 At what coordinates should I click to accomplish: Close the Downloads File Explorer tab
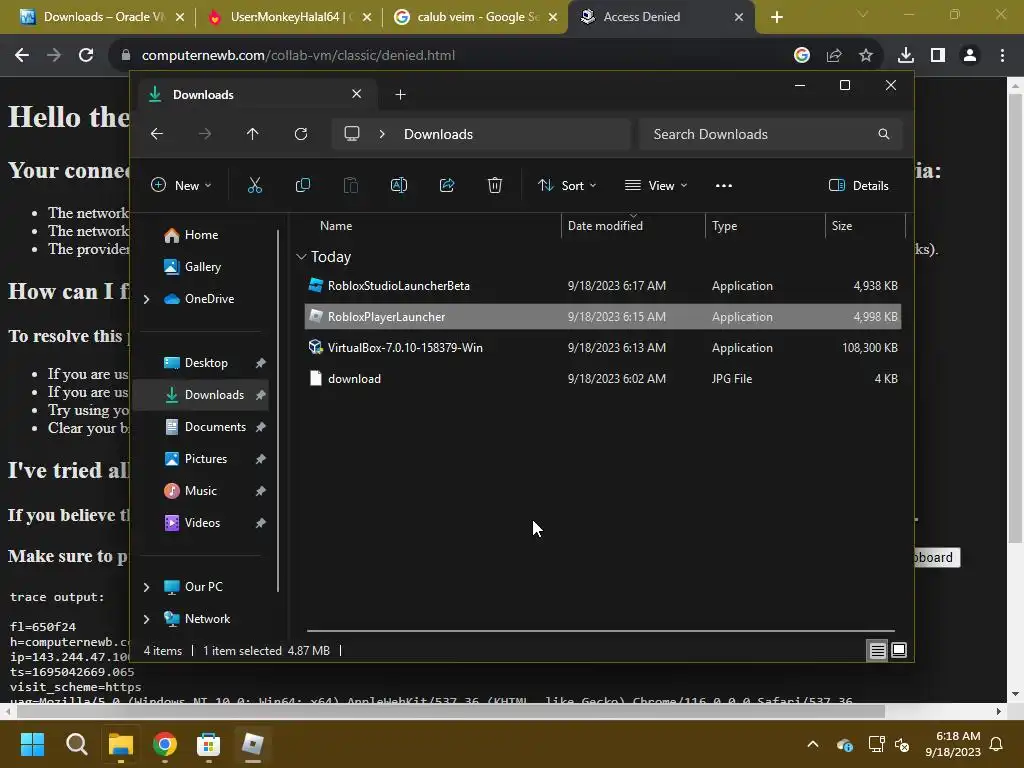pyautogui.click(x=357, y=94)
